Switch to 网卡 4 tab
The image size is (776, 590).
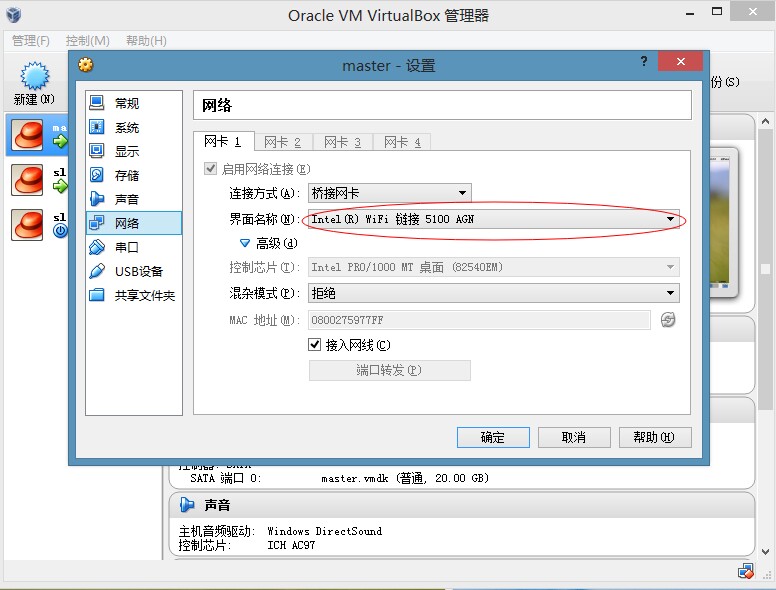(x=402, y=143)
